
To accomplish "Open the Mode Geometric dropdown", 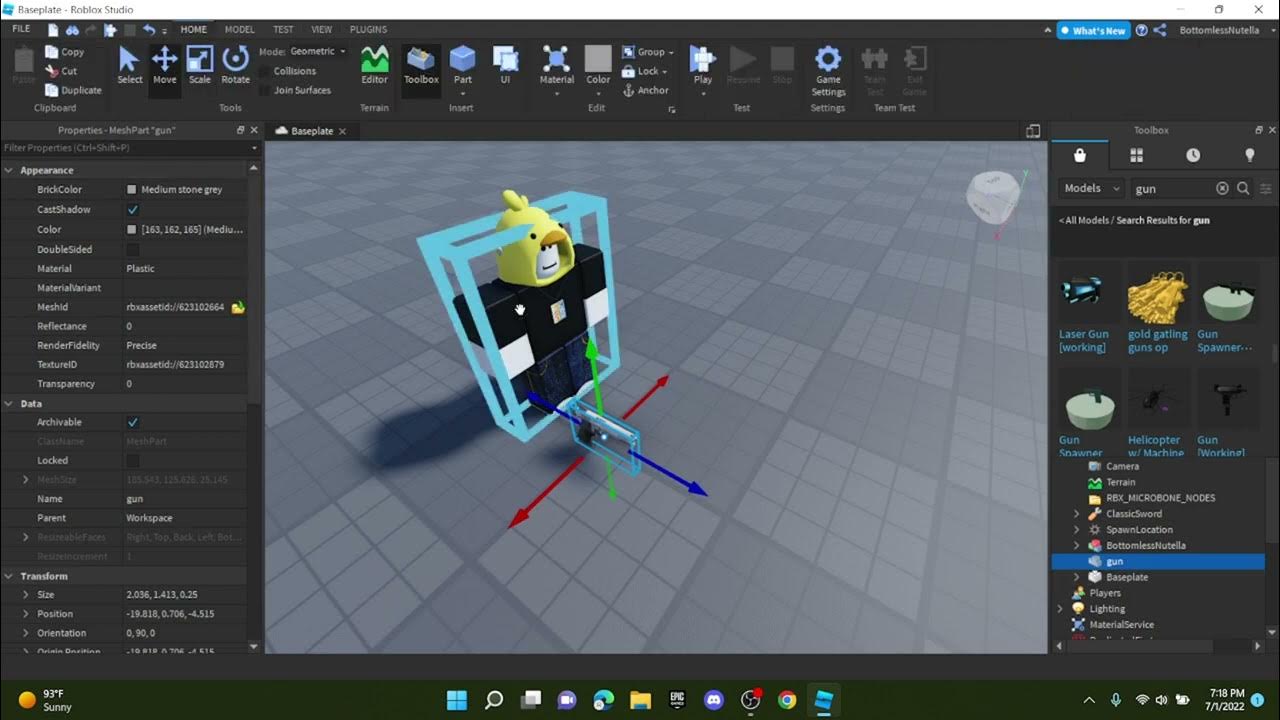I will 316,51.
